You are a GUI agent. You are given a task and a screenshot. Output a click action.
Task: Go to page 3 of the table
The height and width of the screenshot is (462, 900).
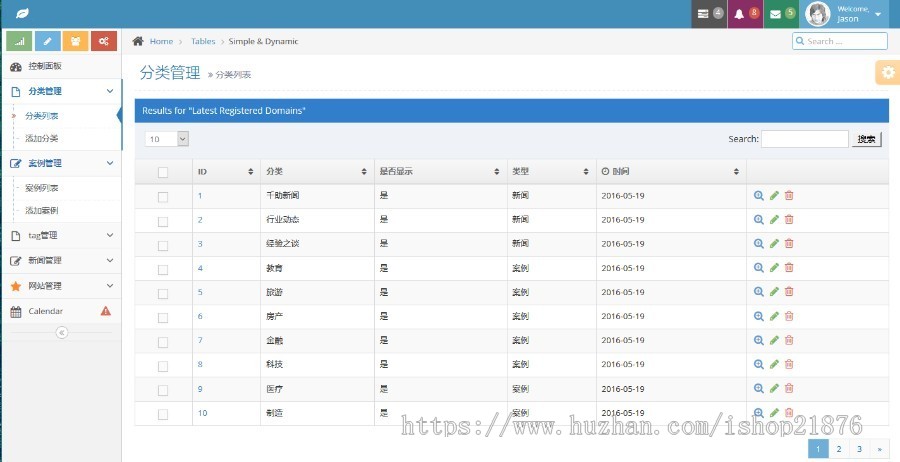click(859, 449)
